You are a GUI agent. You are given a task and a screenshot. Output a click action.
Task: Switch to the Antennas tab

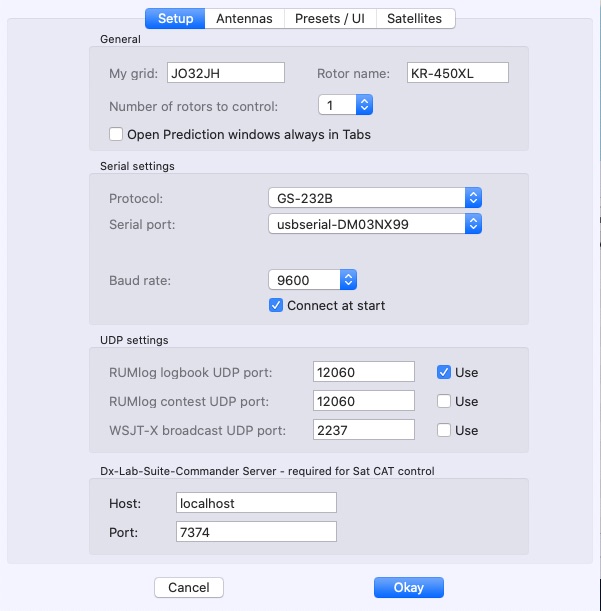pyautogui.click(x=245, y=18)
